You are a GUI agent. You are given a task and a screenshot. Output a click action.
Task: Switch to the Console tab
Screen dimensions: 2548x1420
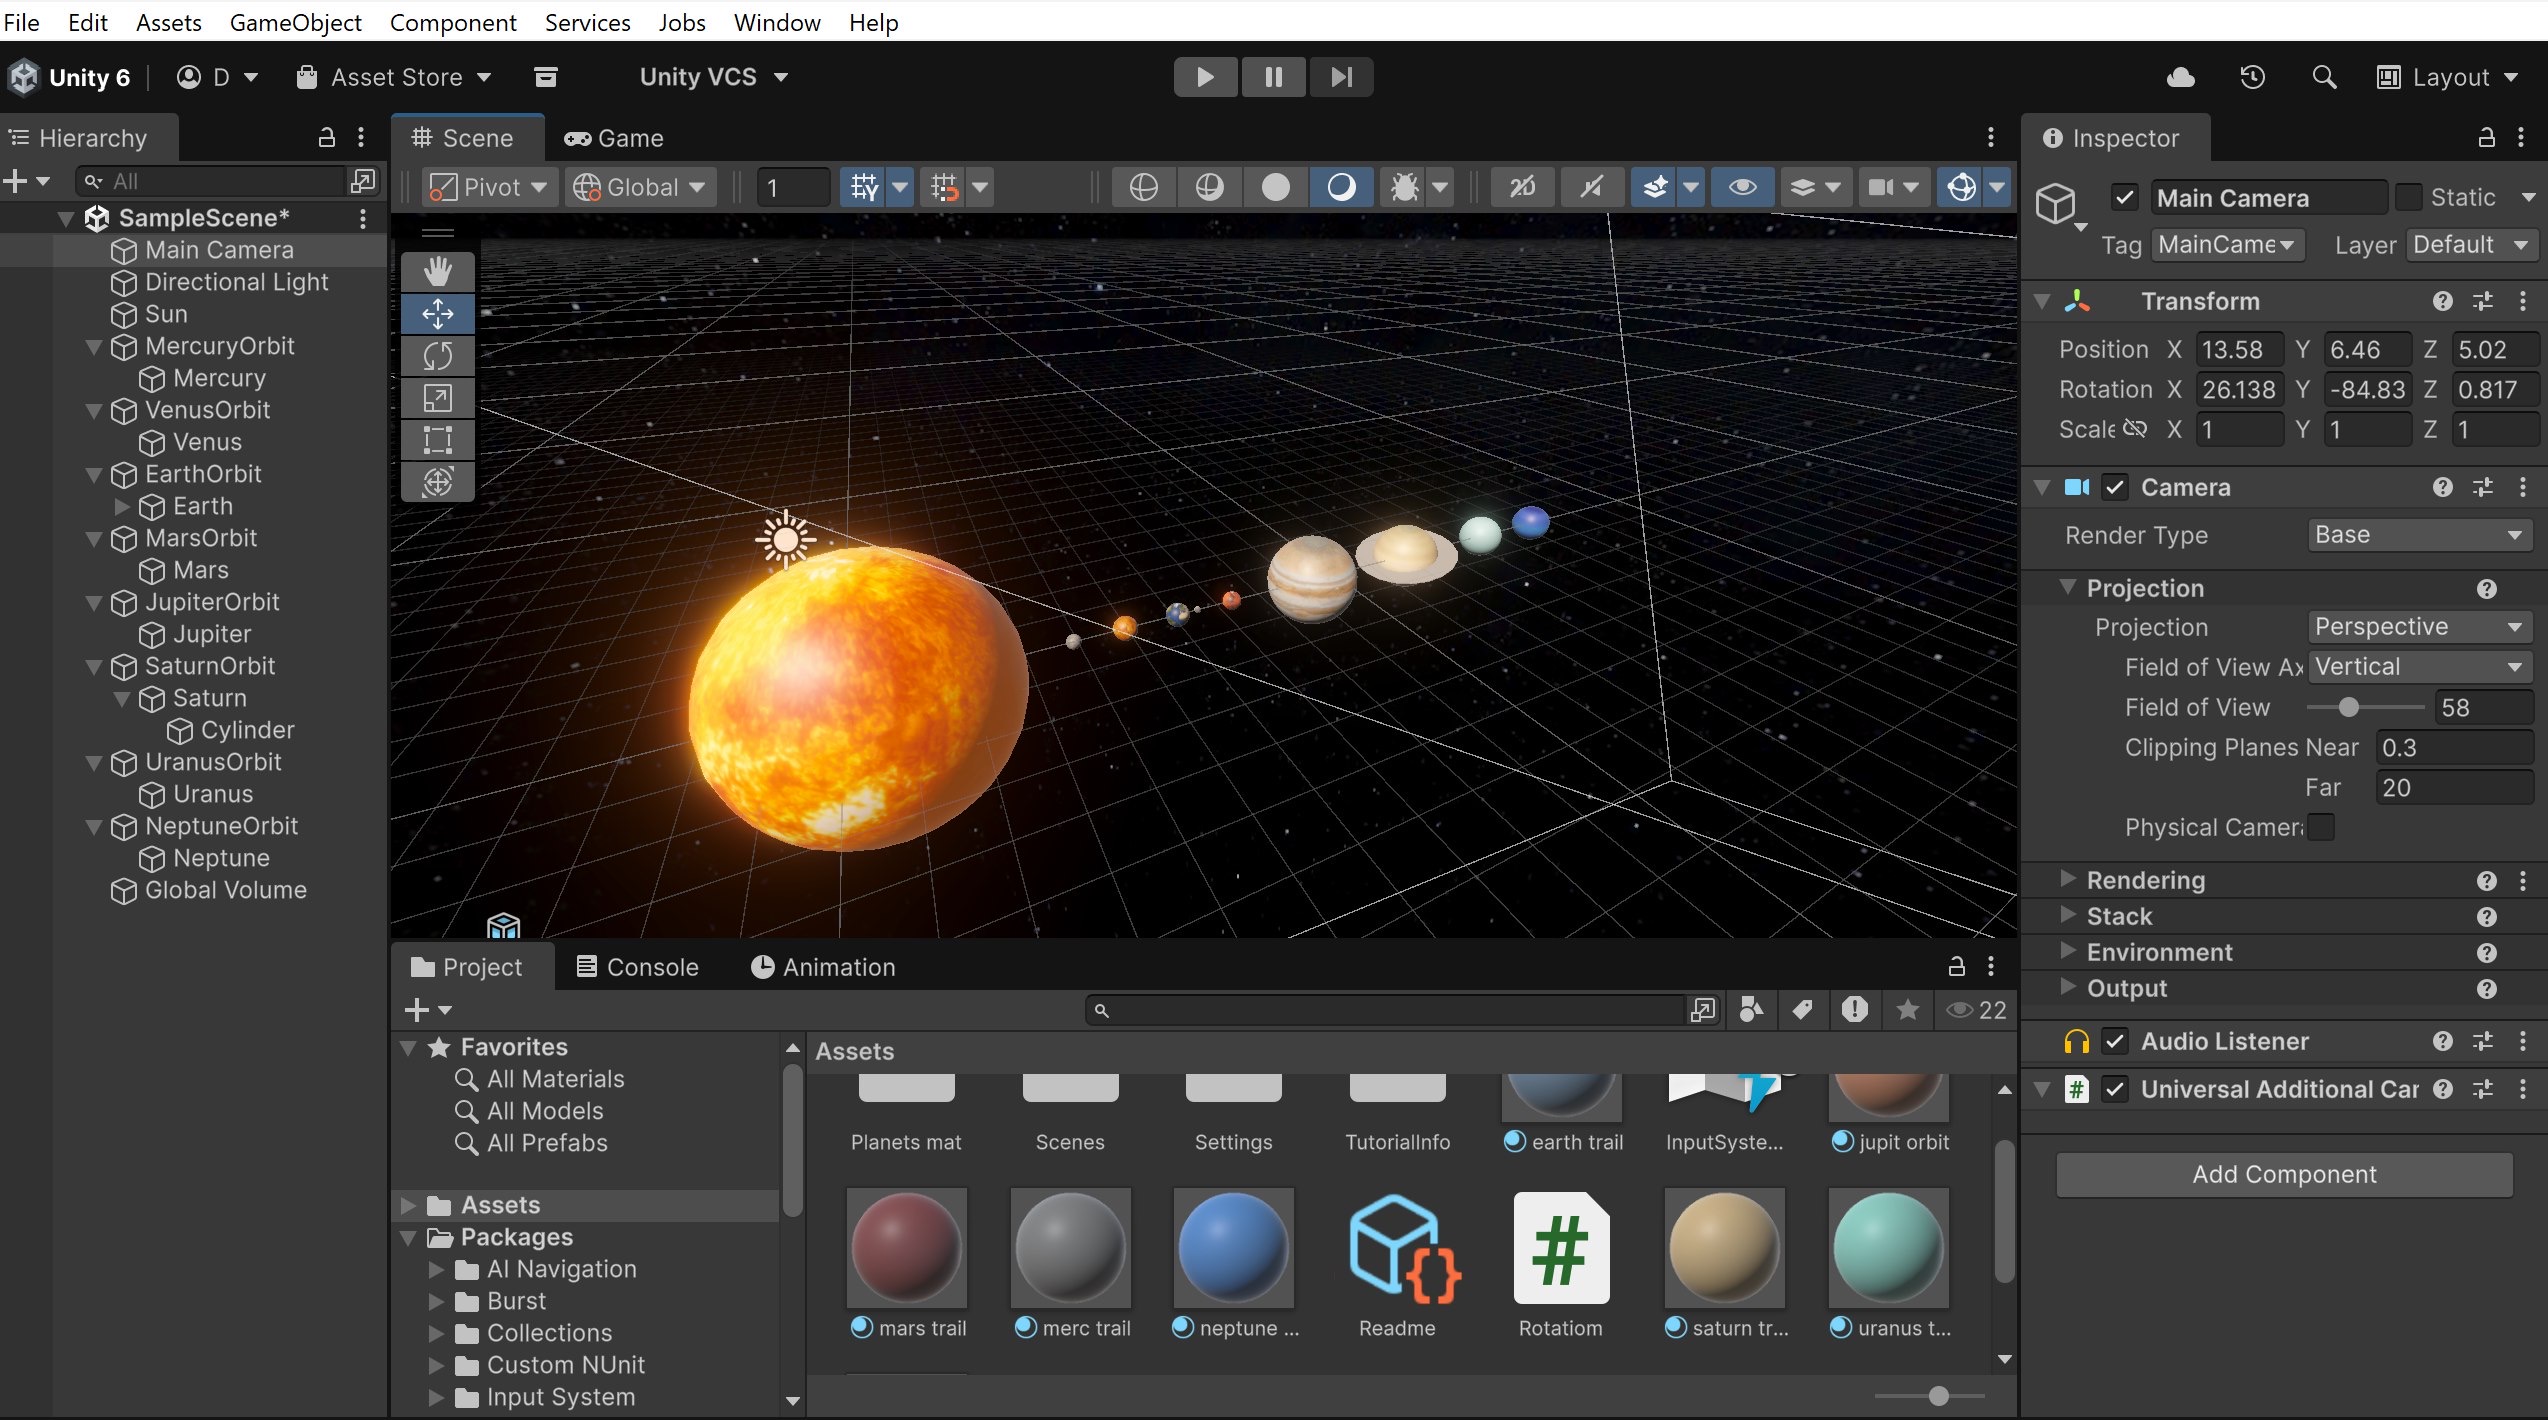[637, 967]
